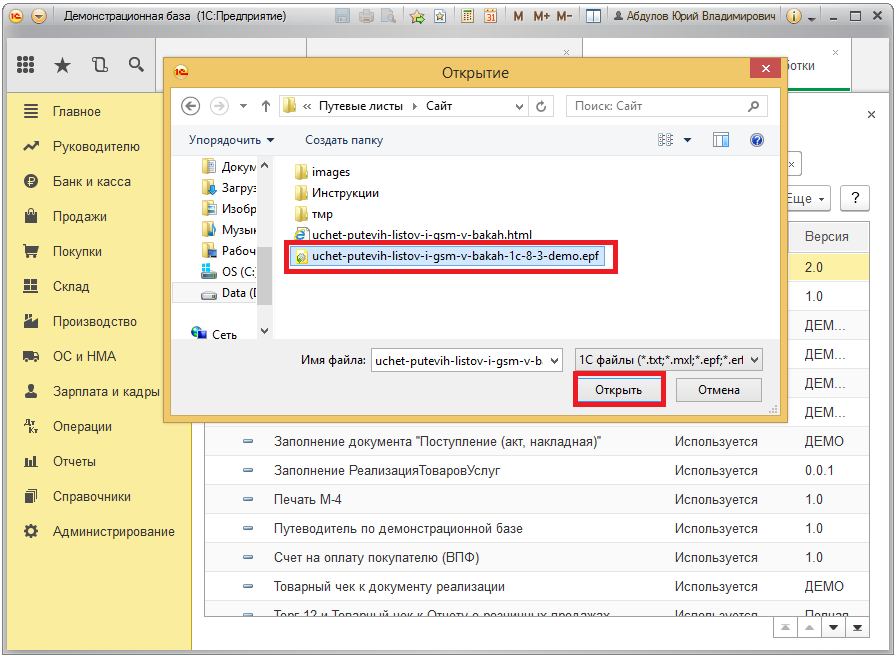Refresh the folder address bar

[542, 106]
